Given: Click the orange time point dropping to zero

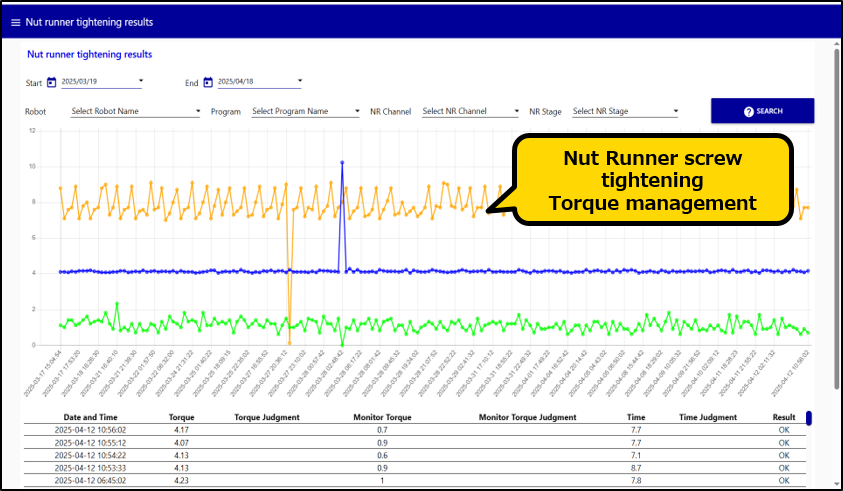Looking at the screenshot, I should [289, 343].
